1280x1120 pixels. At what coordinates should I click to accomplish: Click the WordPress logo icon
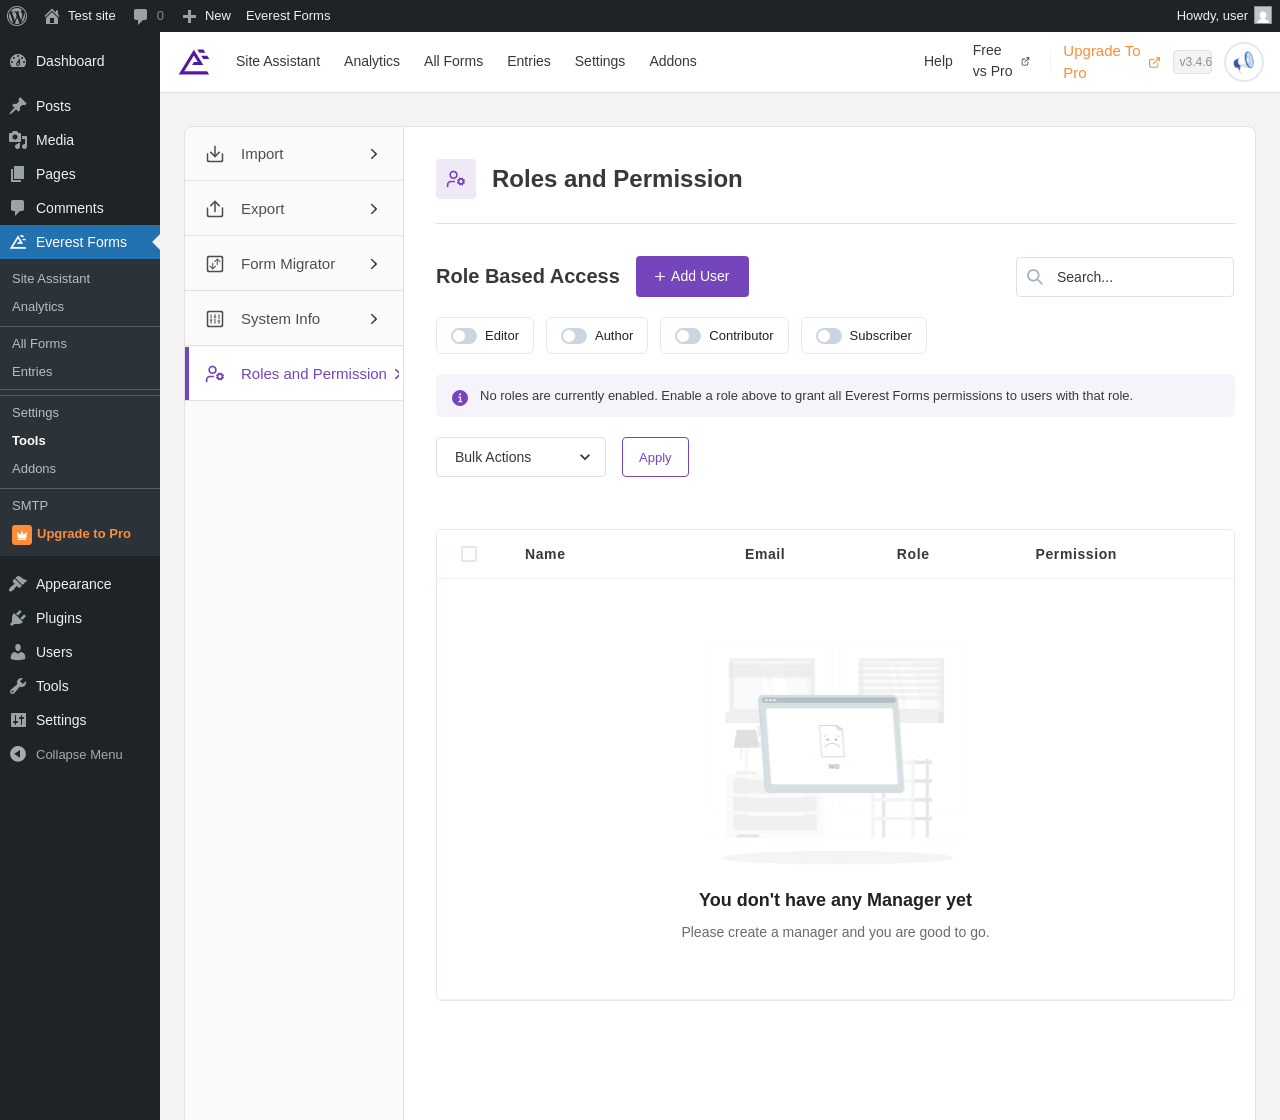coord(17,16)
